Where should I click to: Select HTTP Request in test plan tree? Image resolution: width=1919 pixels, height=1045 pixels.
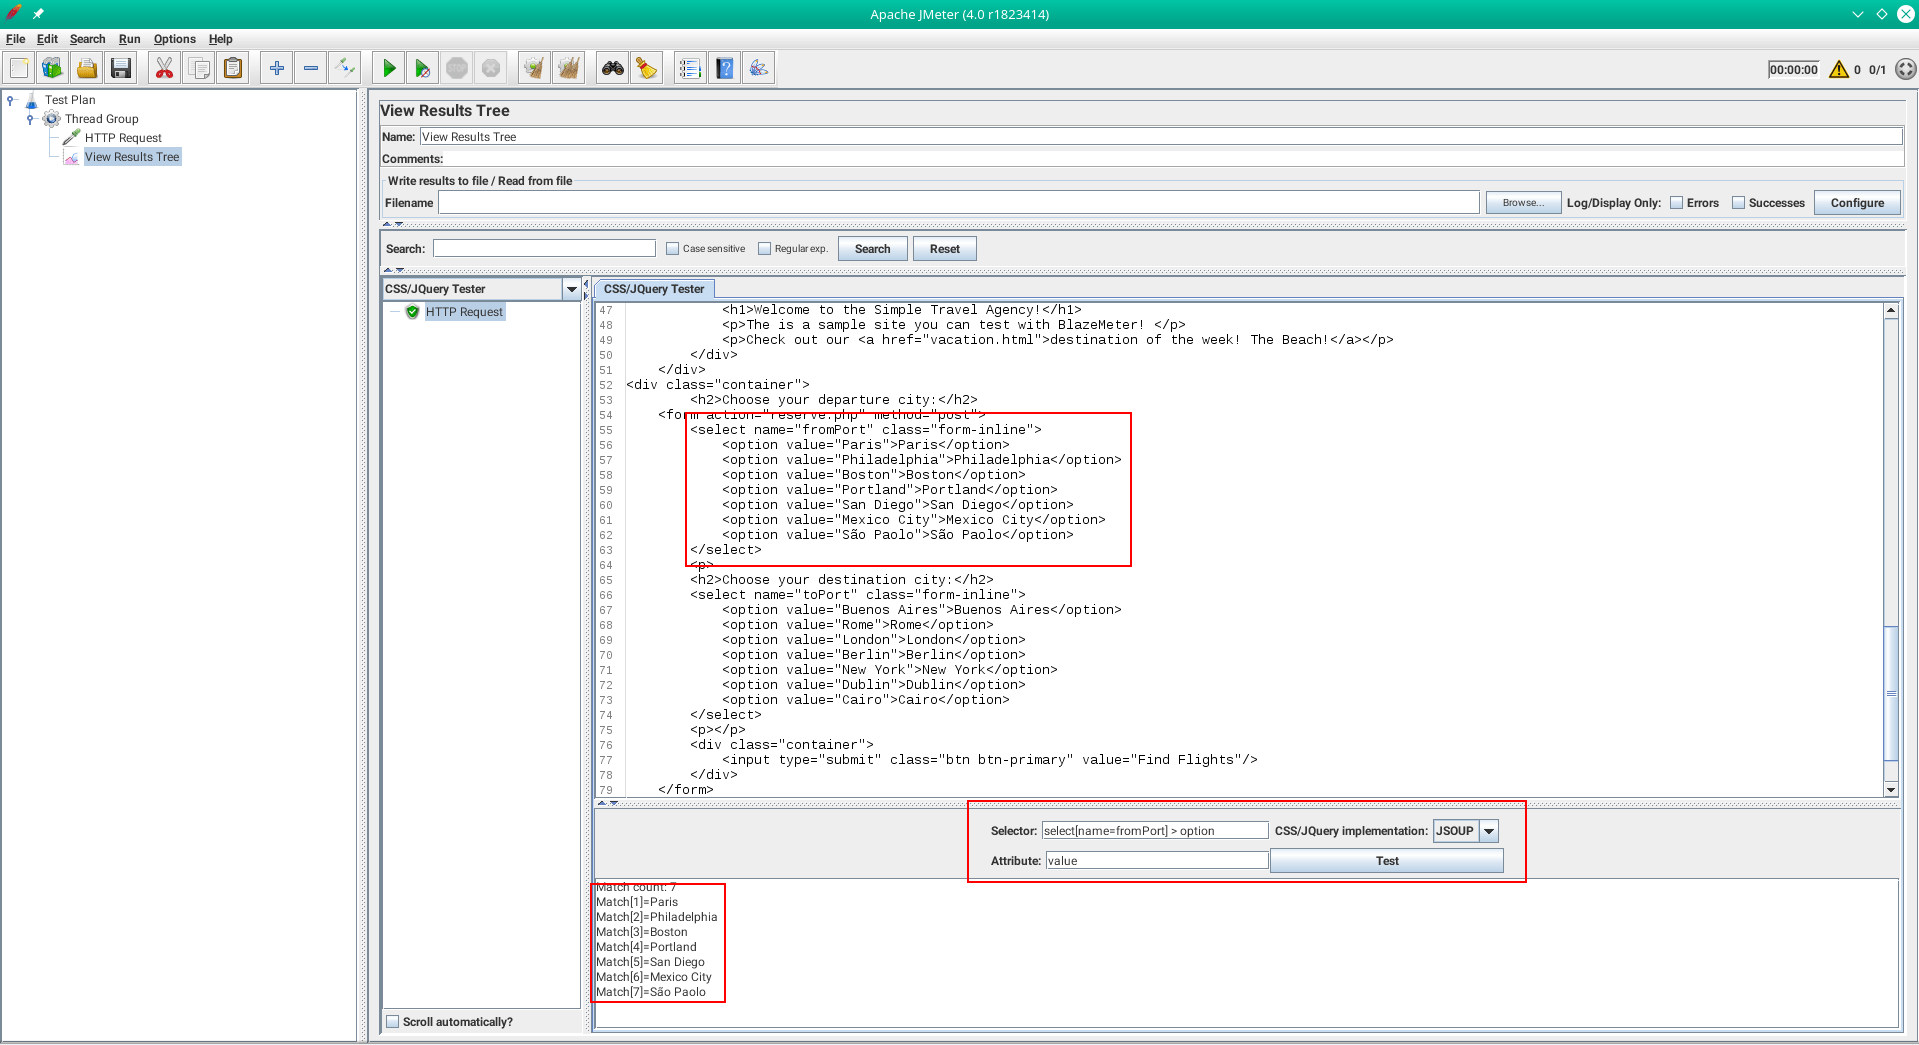click(x=123, y=138)
